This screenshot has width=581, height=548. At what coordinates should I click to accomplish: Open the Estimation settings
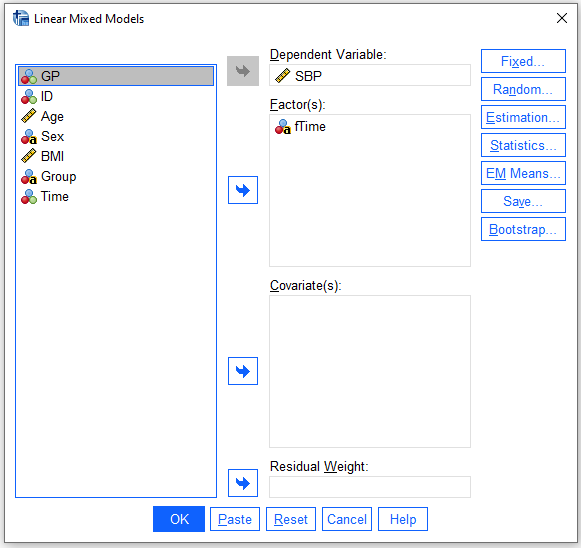pos(523,117)
